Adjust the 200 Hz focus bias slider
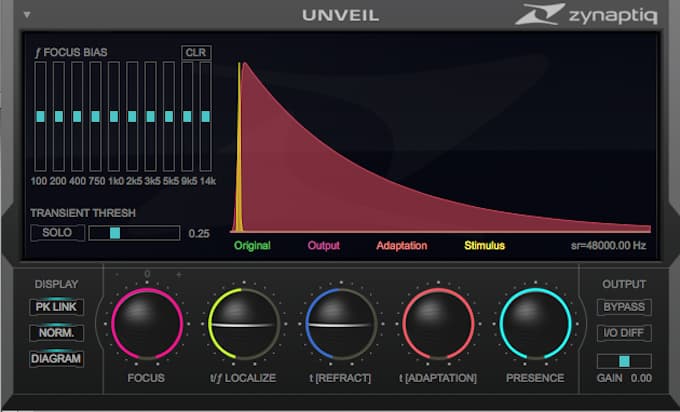This screenshot has height=412, width=680. click(59, 116)
